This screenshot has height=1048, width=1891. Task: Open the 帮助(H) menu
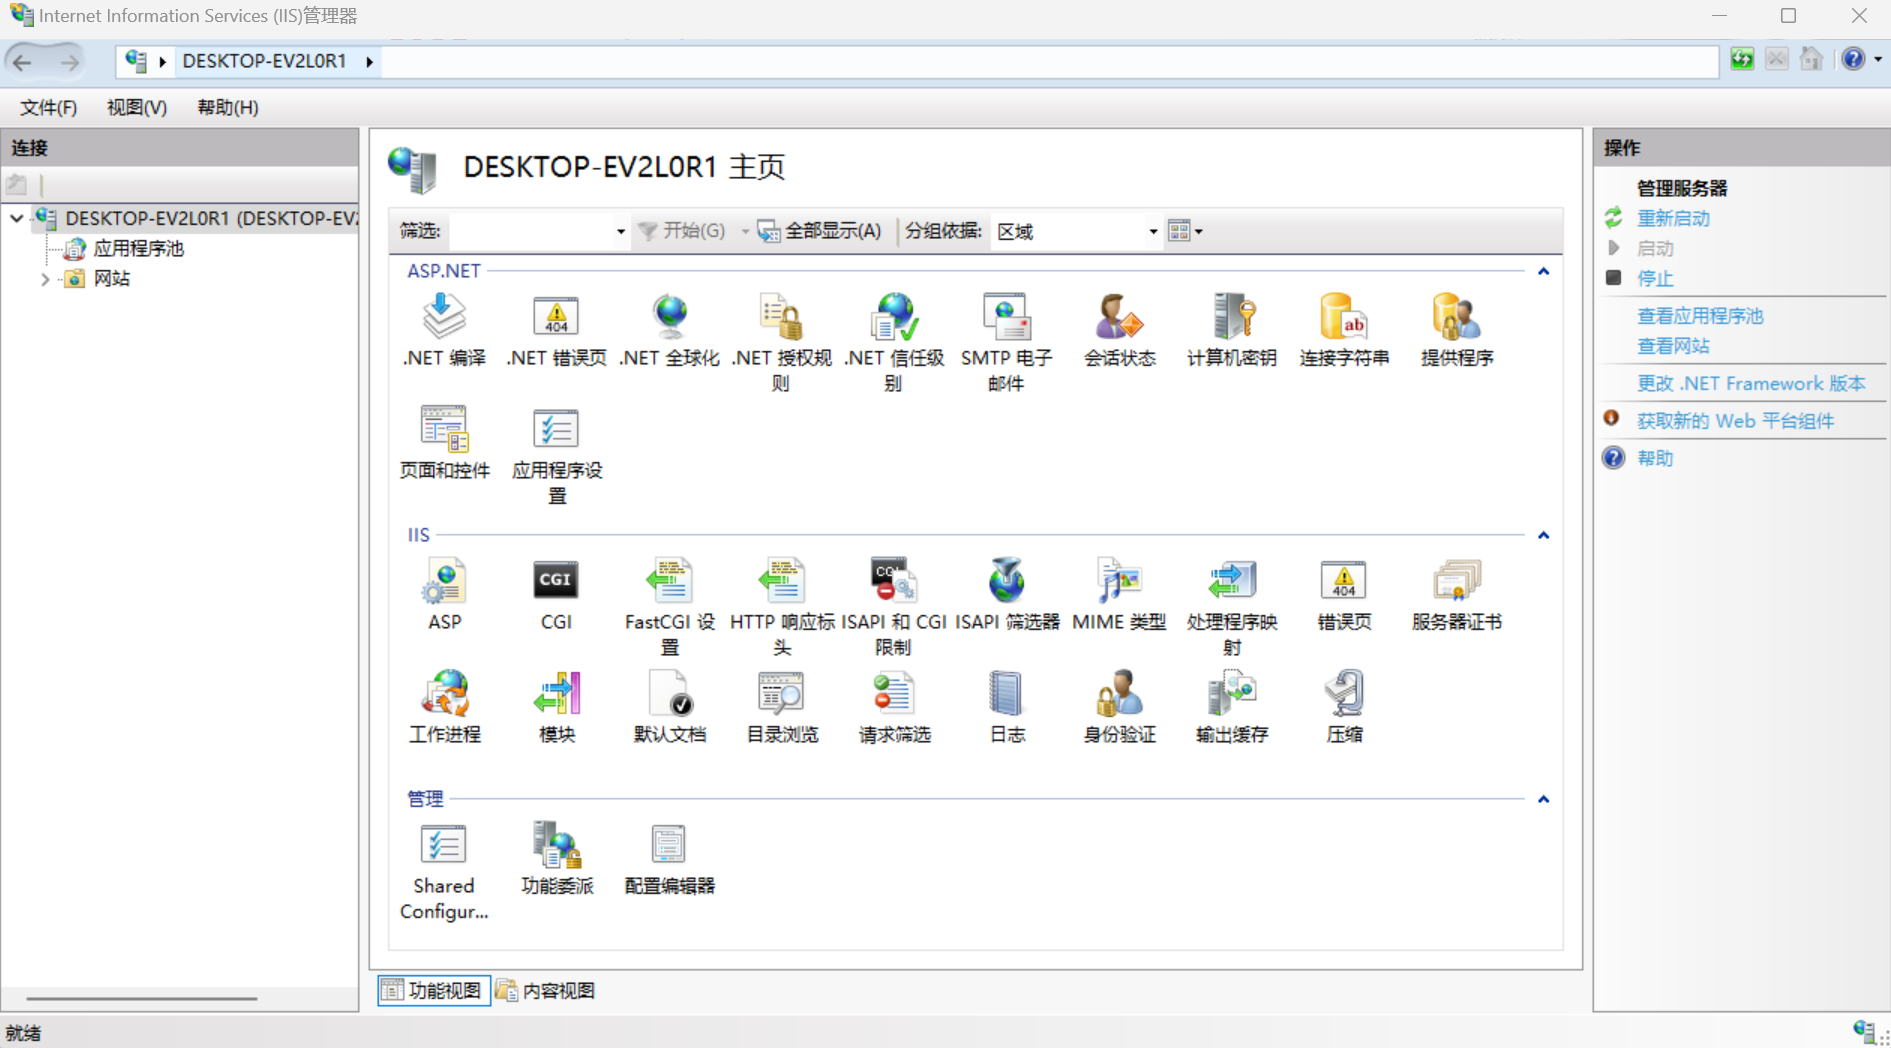228,107
